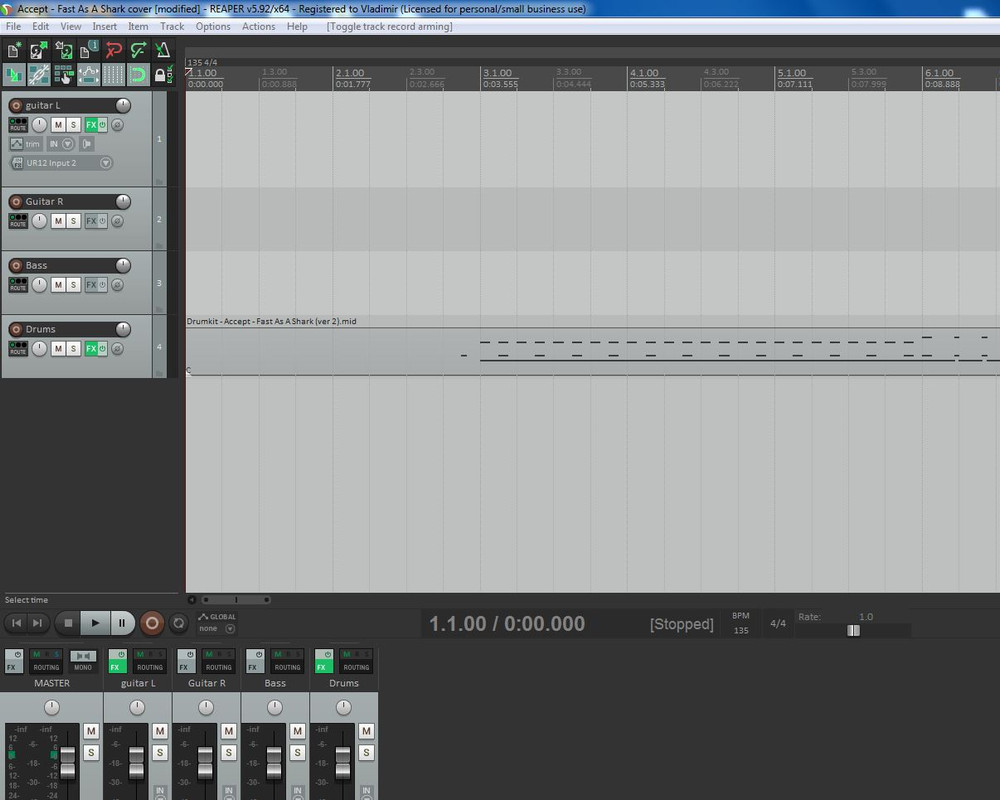The image size is (1000, 800).
Task: Open the UR12 Input 2 dropdown arrow
Action: click(106, 163)
